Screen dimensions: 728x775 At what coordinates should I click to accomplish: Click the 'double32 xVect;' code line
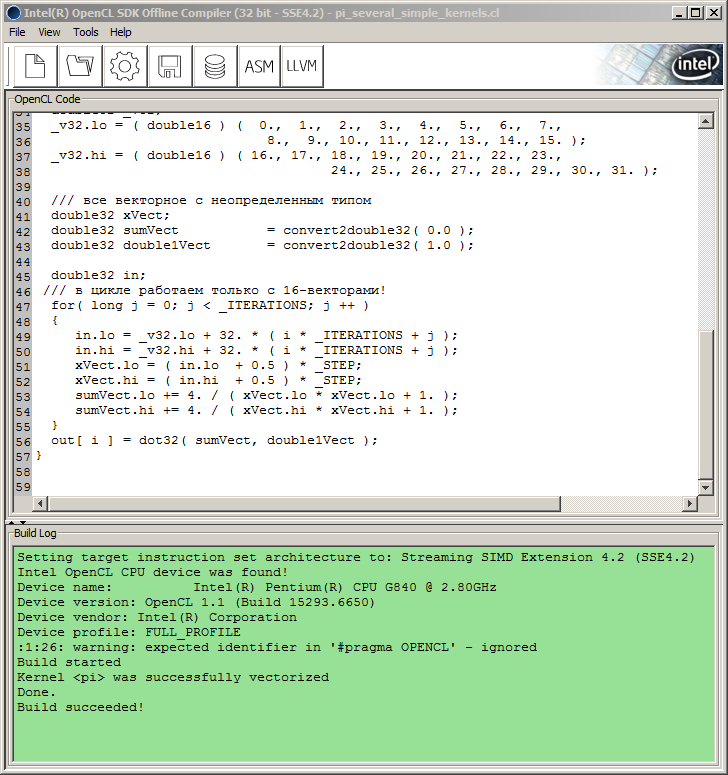point(110,215)
